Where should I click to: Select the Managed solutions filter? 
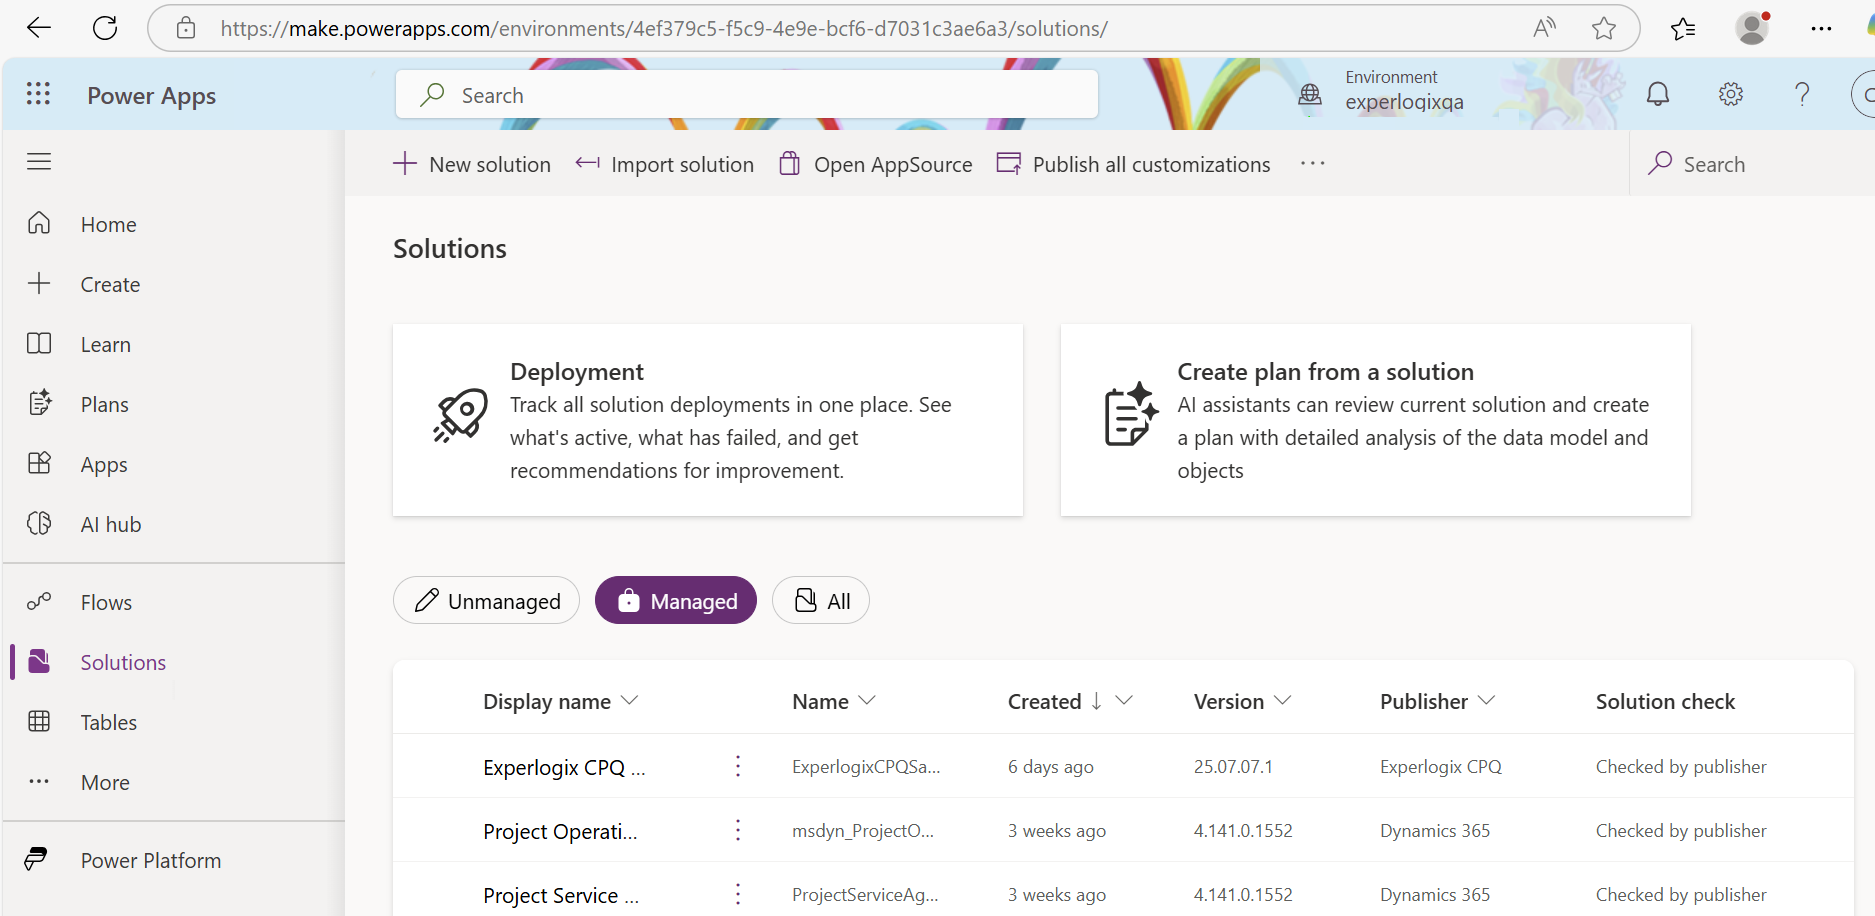tap(676, 601)
